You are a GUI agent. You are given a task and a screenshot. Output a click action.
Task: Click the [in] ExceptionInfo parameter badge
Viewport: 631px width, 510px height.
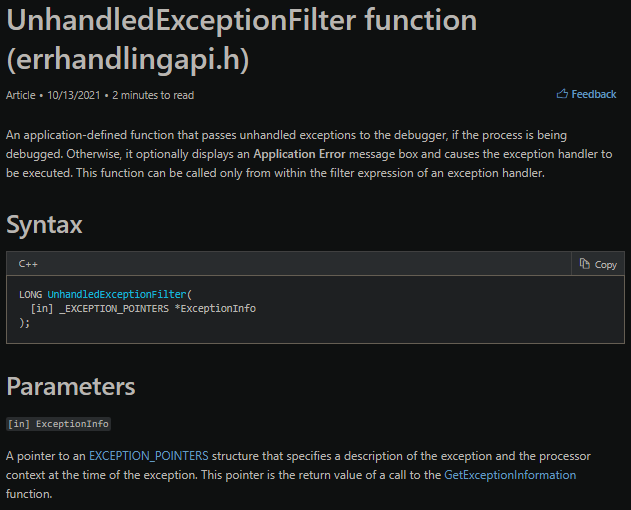click(58, 424)
